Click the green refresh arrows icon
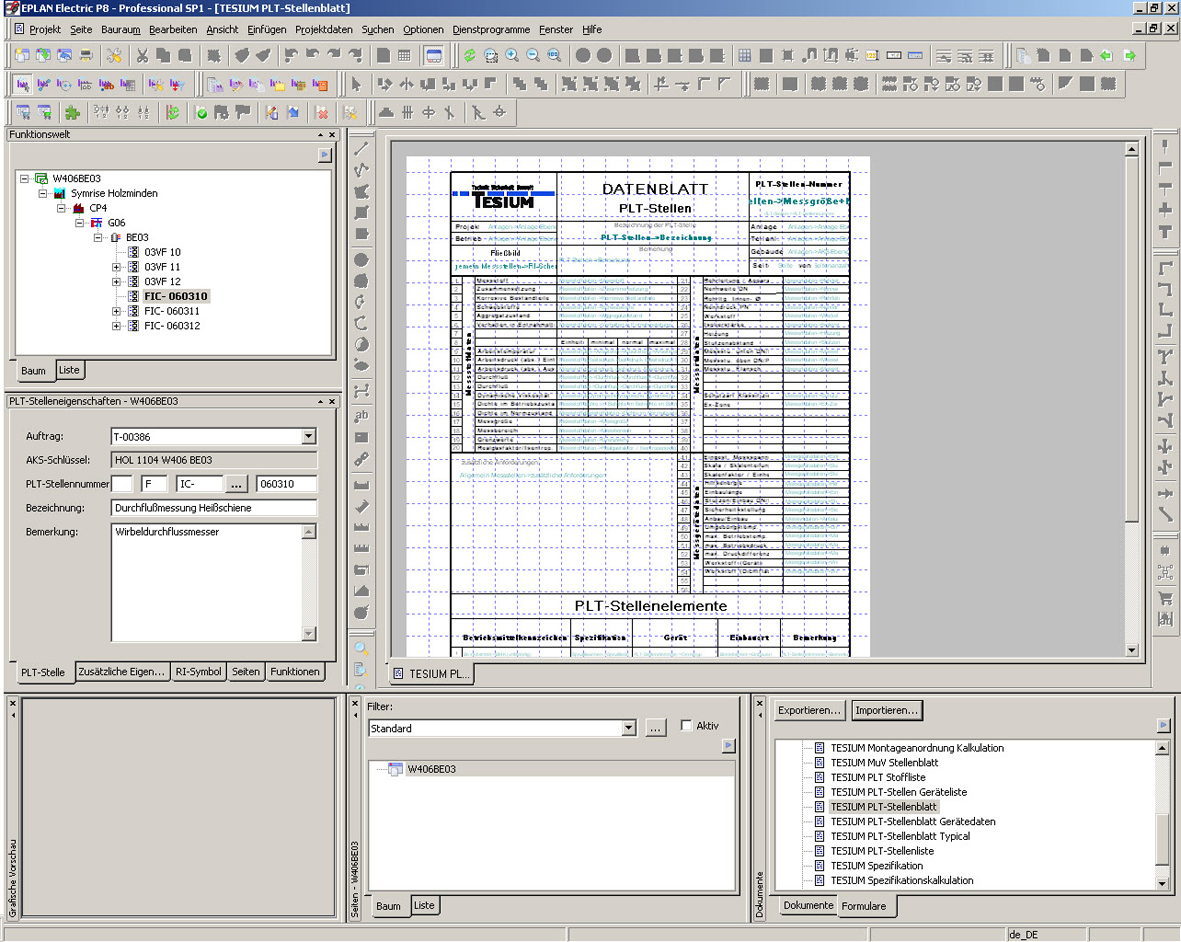 pyautogui.click(x=469, y=56)
